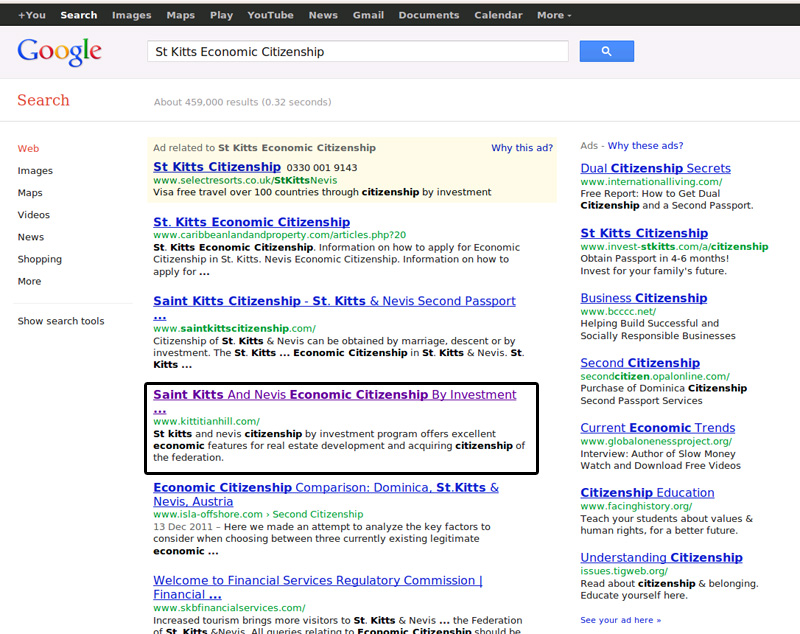800x634 pixels.
Task: Open Gmail in the top navigation bar
Action: 368,15
